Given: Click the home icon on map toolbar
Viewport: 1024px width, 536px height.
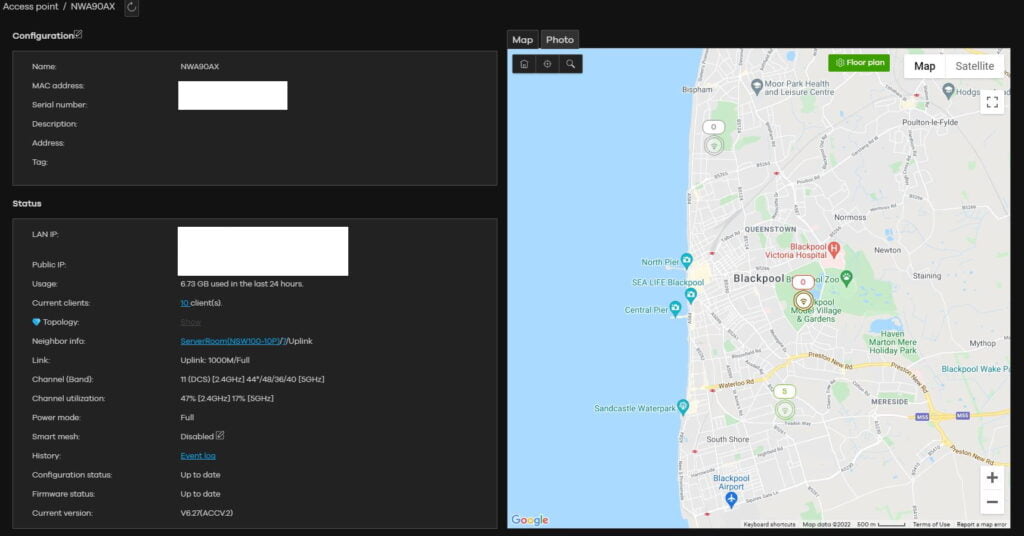Looking at the screenshot, I should pyautogui.click(x=524, y=64).
